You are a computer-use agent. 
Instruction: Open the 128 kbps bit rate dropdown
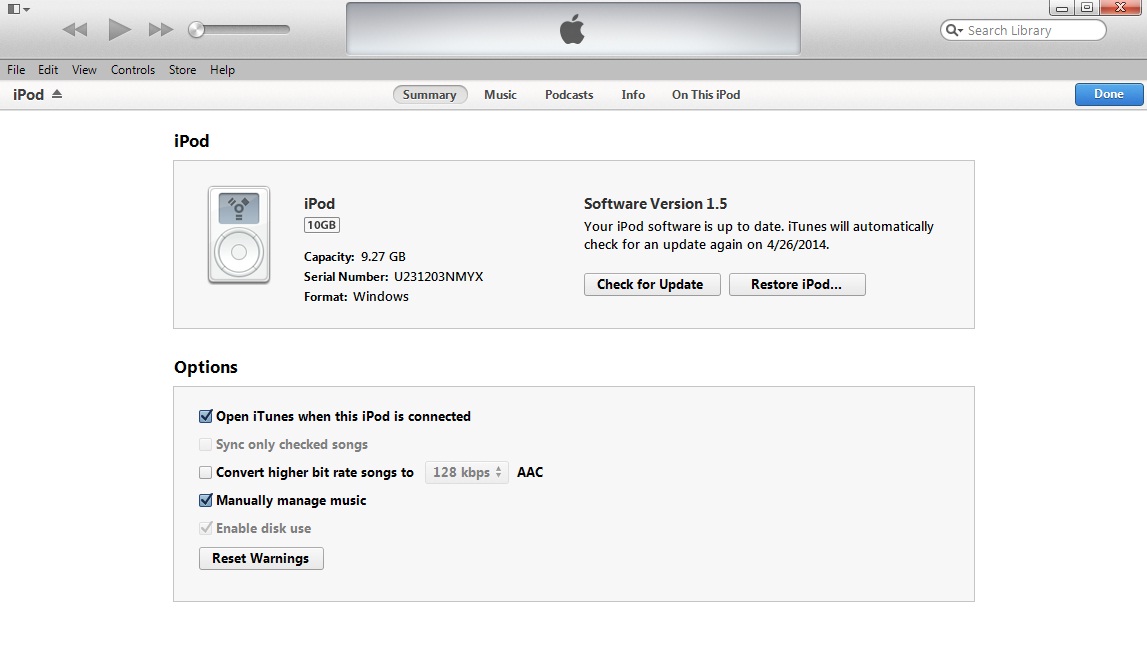[467, 473]
